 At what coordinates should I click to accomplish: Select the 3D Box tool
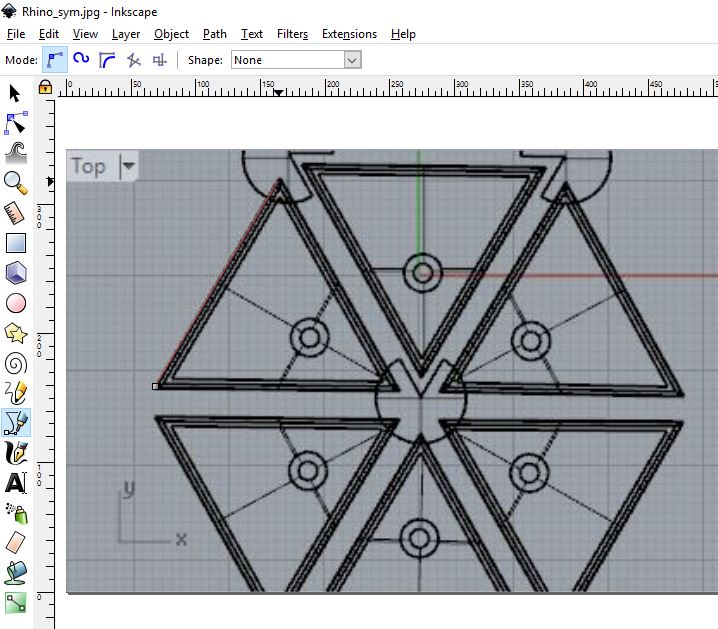[16, 273]
